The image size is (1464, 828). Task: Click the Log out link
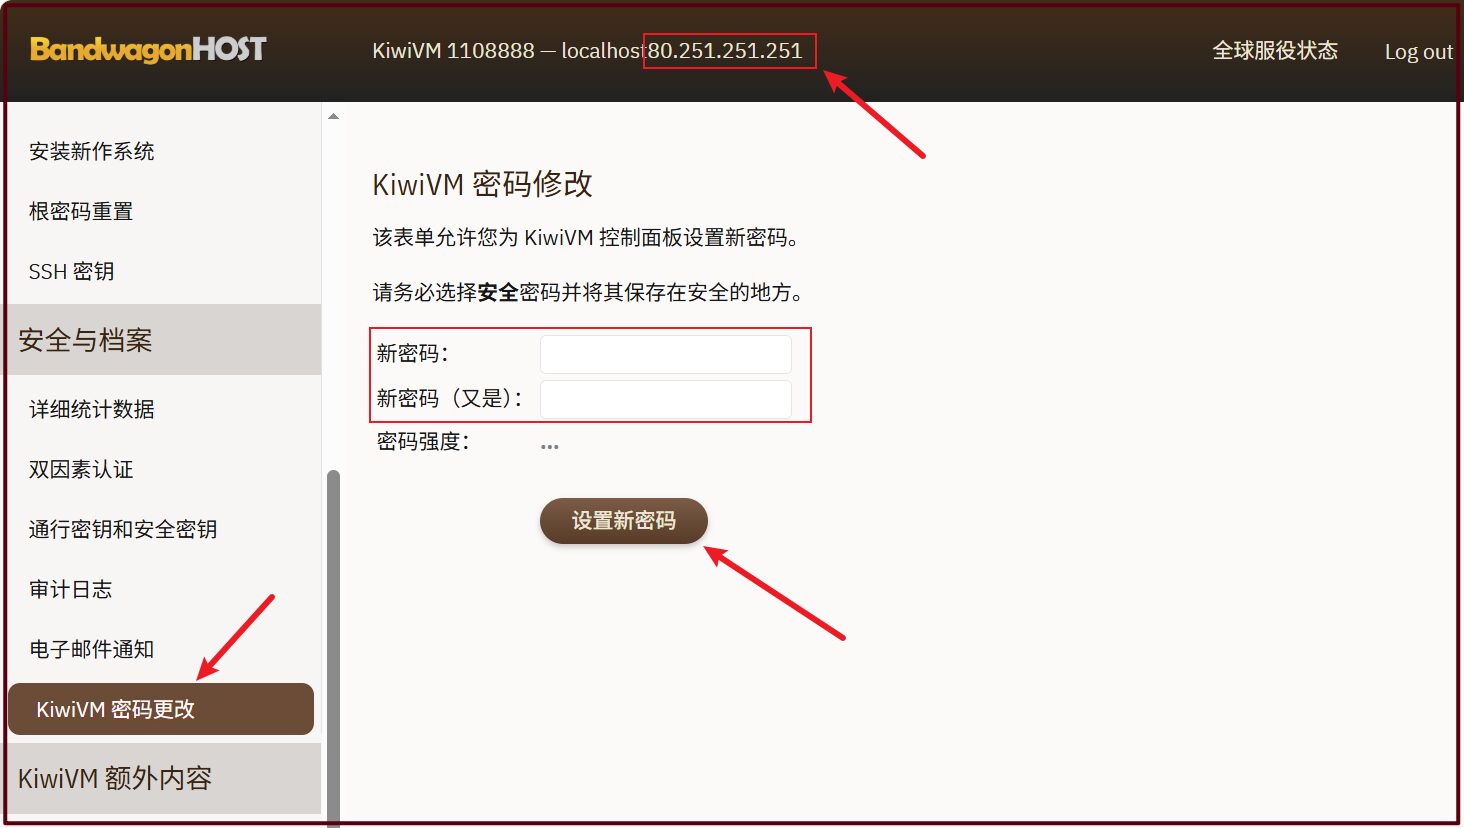coord(1417,52)
